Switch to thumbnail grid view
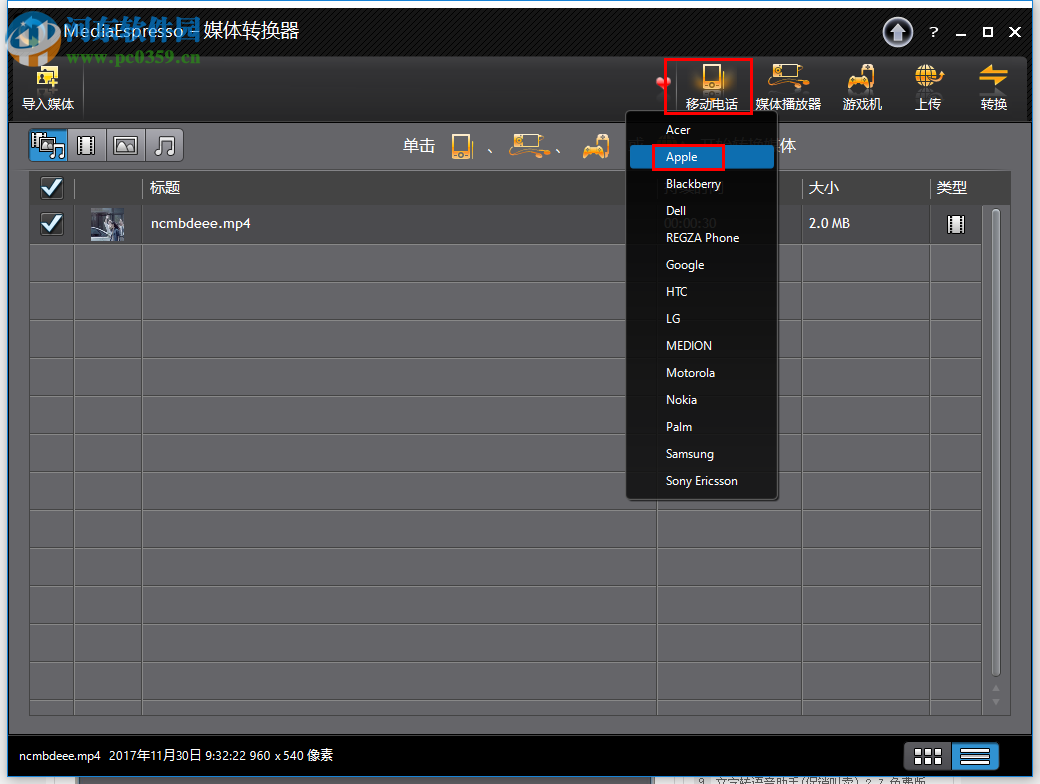Screen dimensions: 1040x784 (x=927, y=756)
